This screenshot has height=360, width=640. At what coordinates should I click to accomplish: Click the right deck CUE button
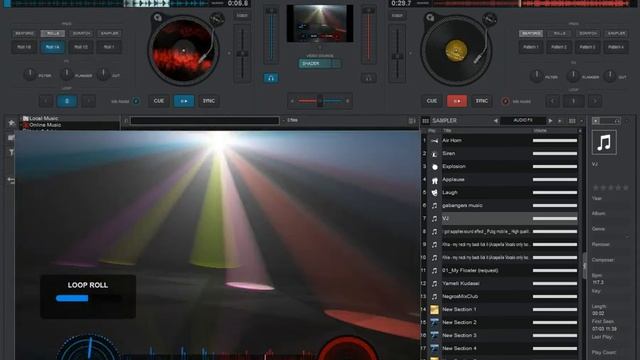pyautogui.click(x=431, y=101)
